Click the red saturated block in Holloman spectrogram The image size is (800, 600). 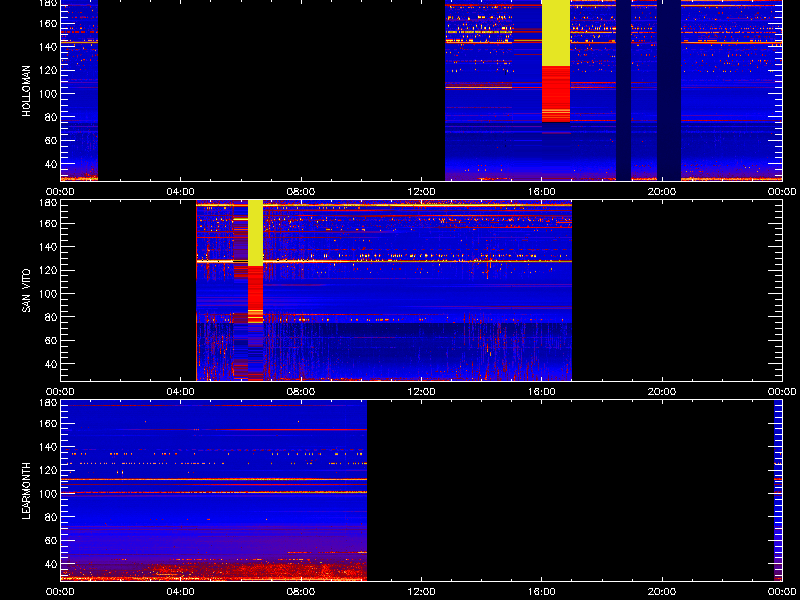[x=556, y=94]
